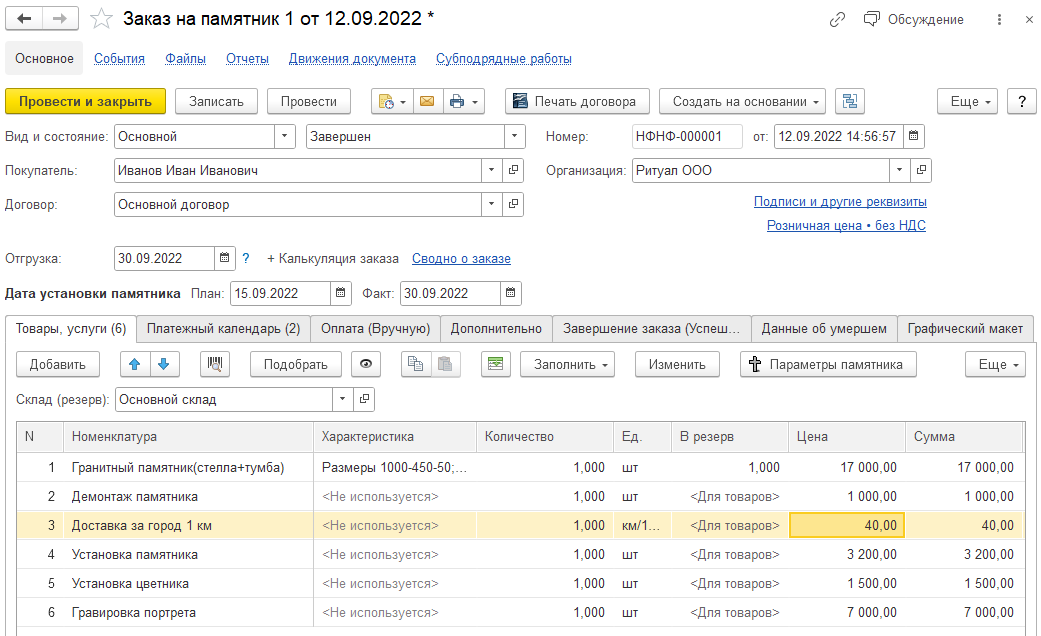Click the email envelope icon in toolbar

point(427,101)
